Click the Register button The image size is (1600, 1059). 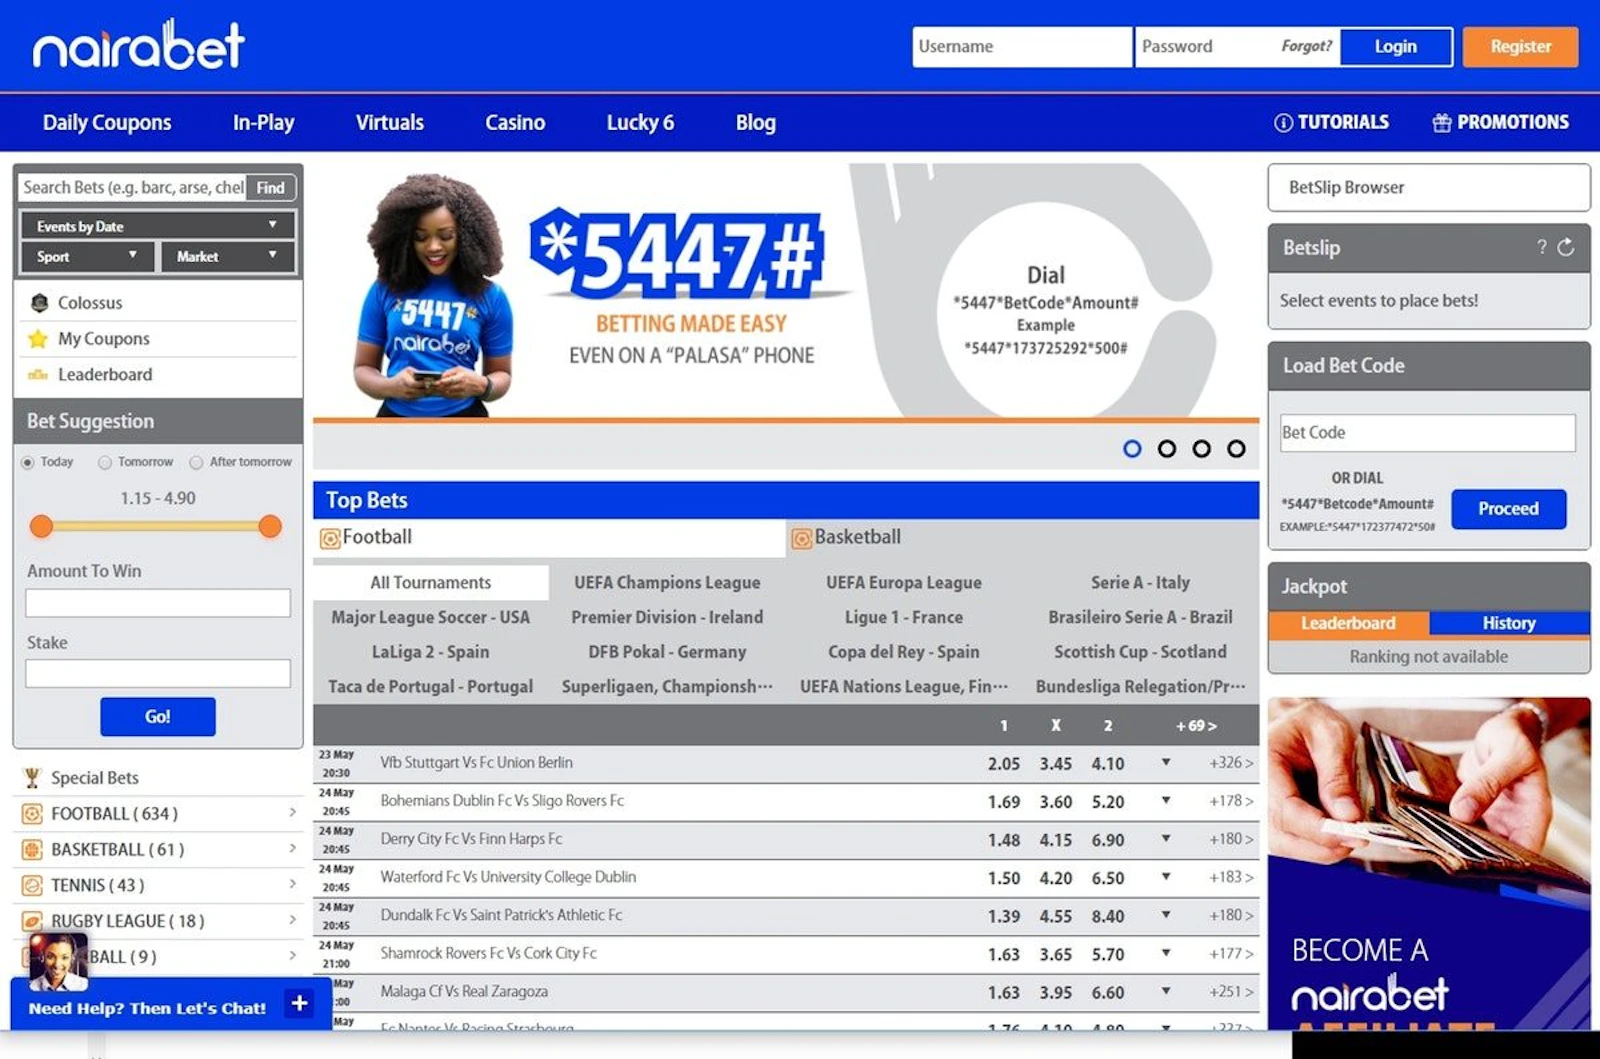[1520, 46]
